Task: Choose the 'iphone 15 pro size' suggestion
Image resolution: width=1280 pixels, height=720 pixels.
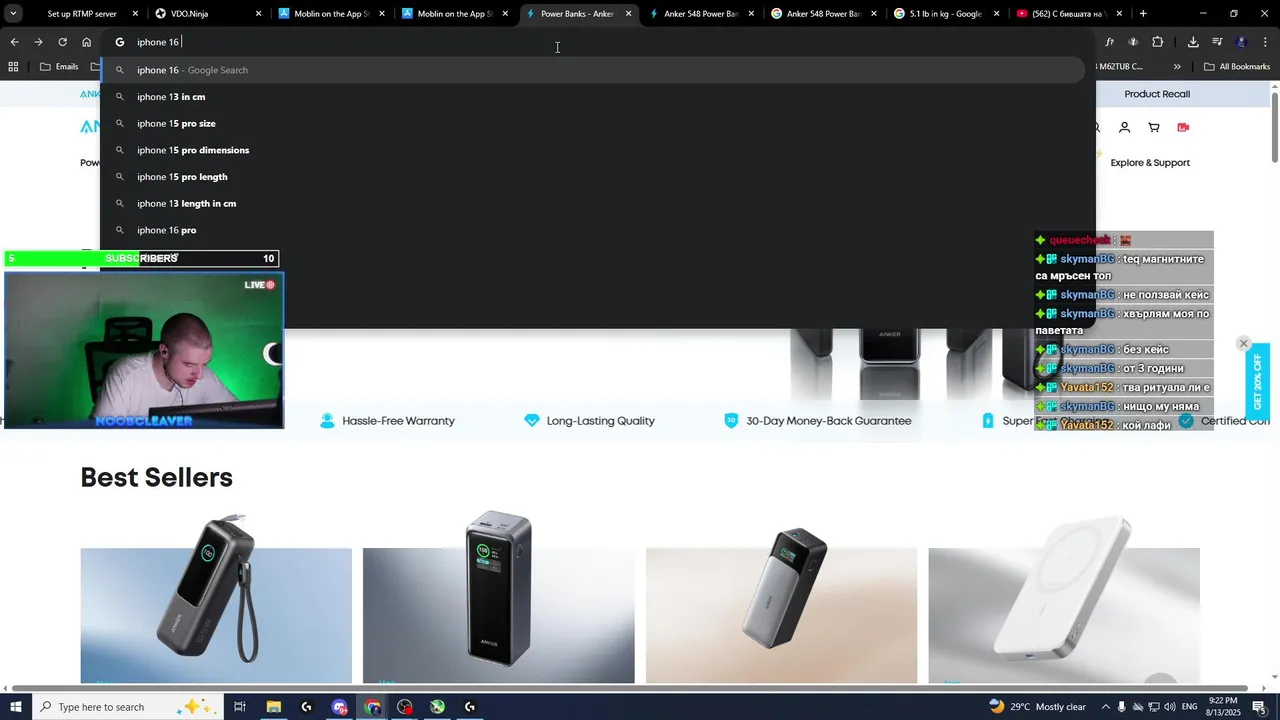Action: (593, 123)
